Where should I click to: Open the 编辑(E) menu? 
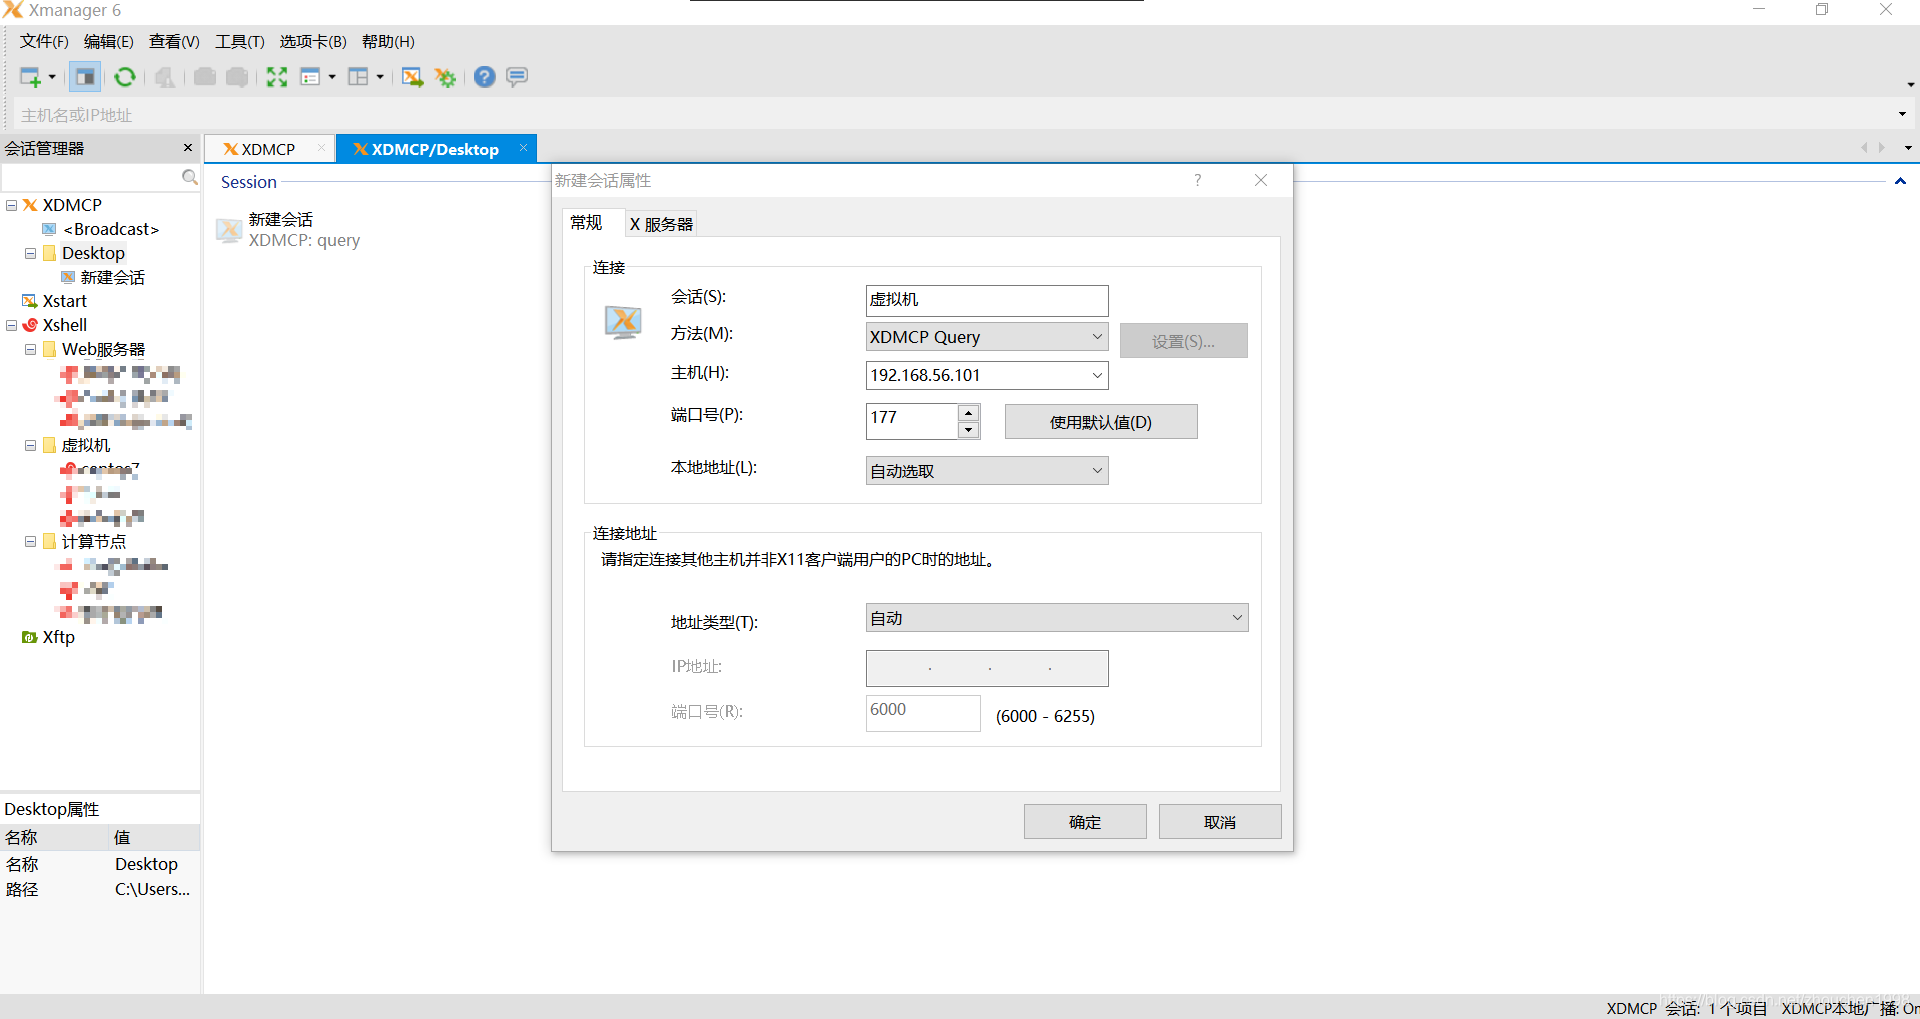coord(108,41)
